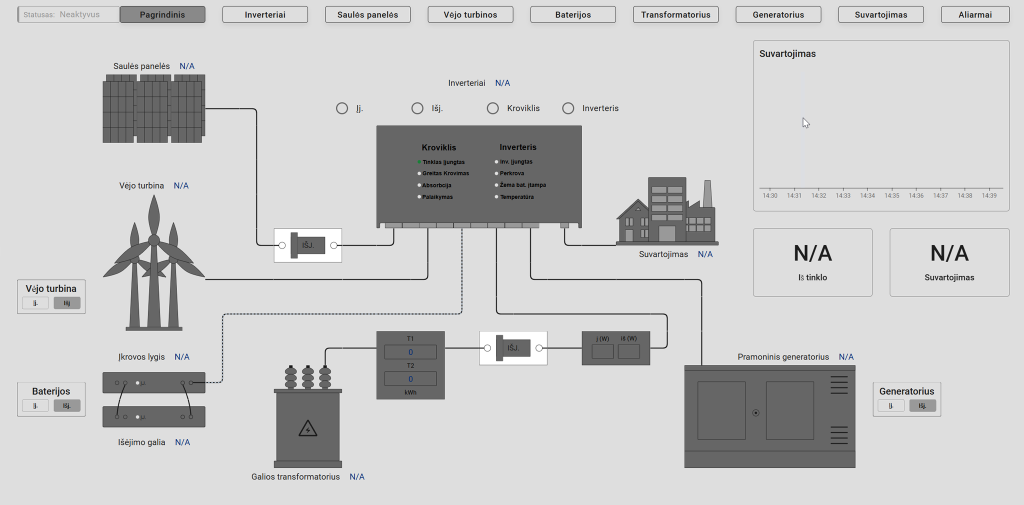
Task: Click the IŠJ. breaker next to the transformer meter
Action: point(513,348)
